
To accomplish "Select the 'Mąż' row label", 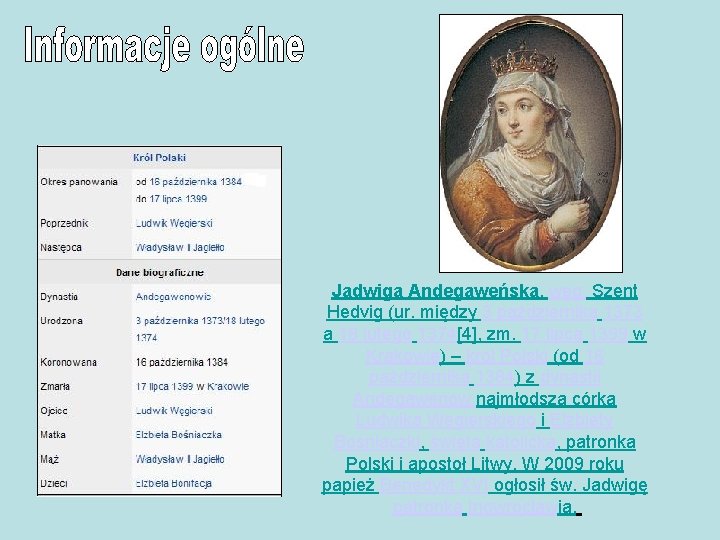I will (x=50, y=459).
